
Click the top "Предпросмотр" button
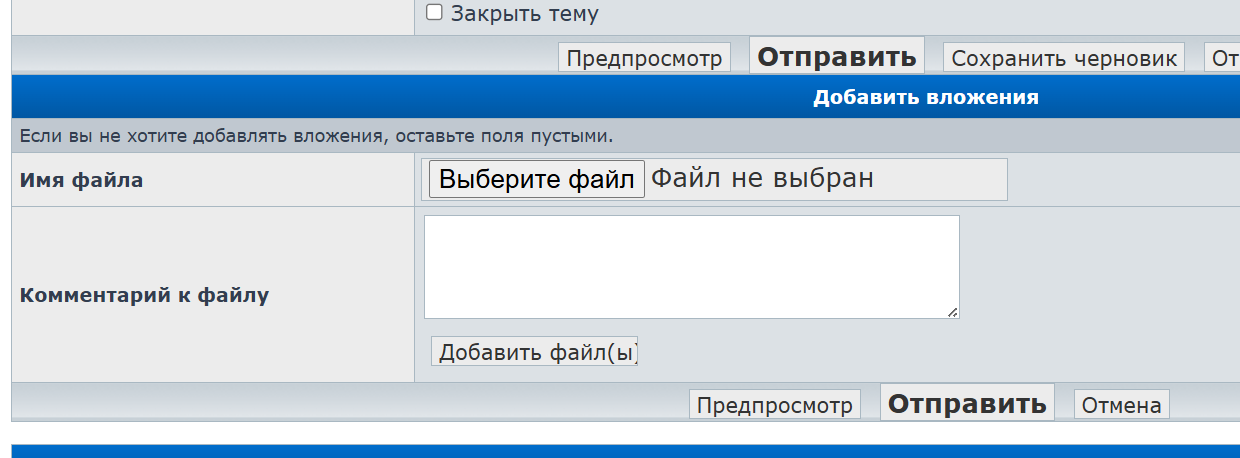(x=644, y=58)
